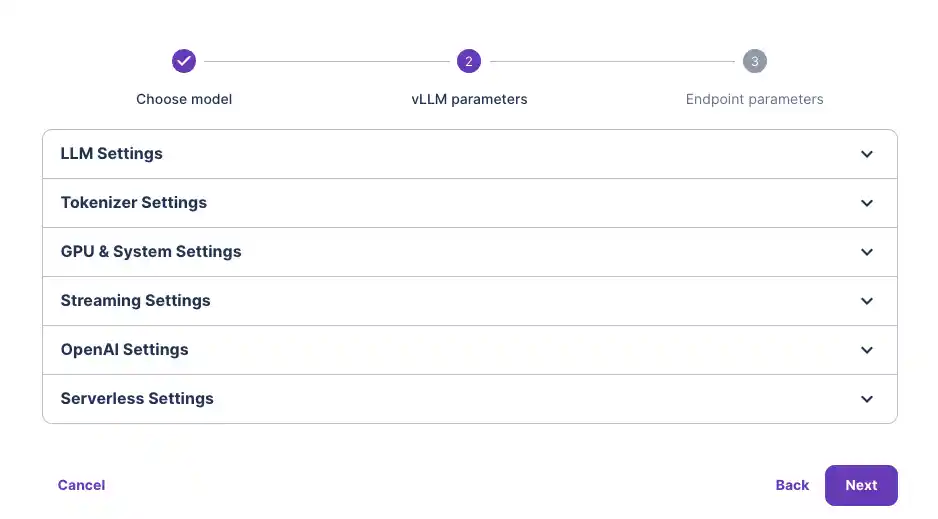938x519 pixels.
Task: Open the Streaming Settings section header
Action: pyautogui.click(x=136, y=301)
